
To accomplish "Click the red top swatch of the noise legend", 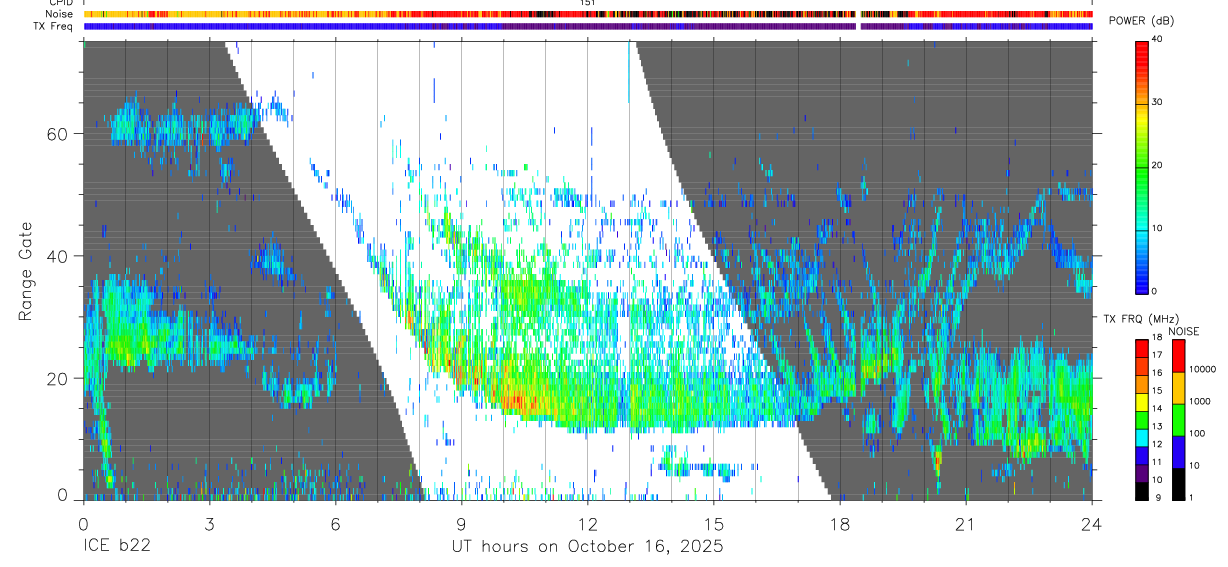I will [1178, 356].
